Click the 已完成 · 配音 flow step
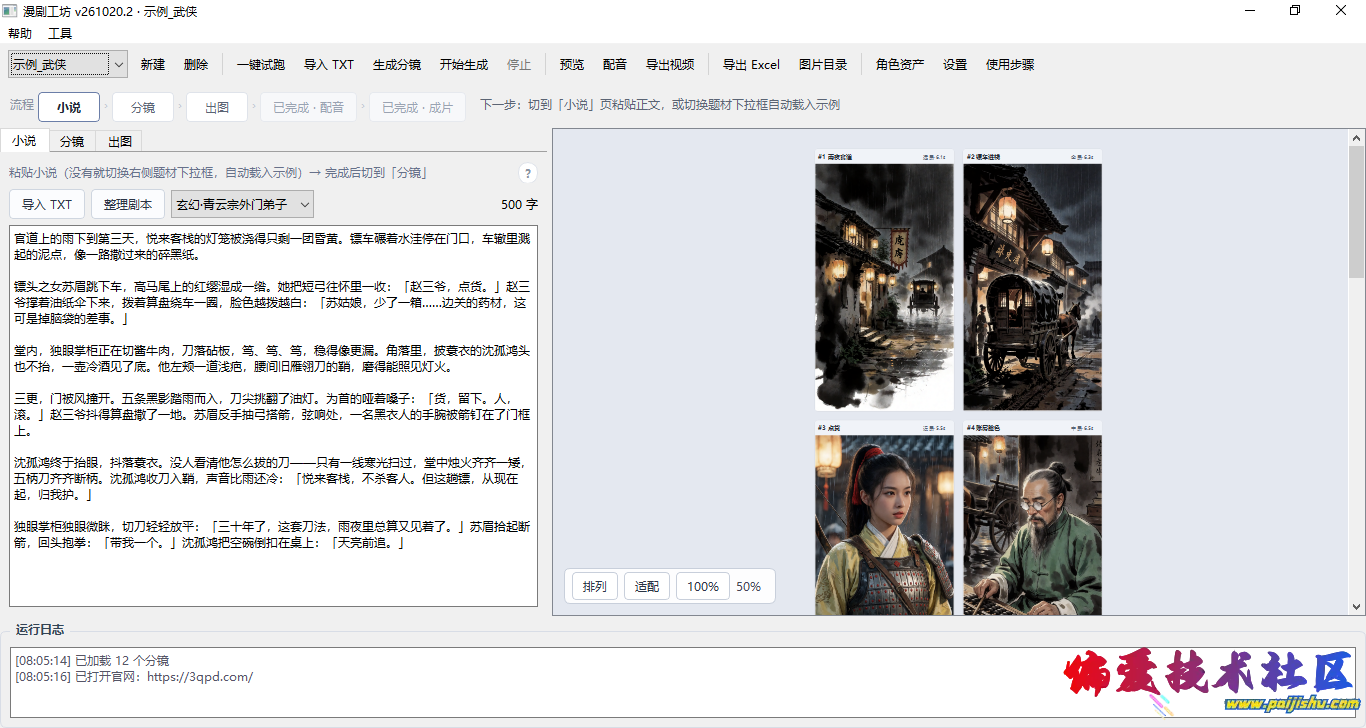 tap(309, 107)
